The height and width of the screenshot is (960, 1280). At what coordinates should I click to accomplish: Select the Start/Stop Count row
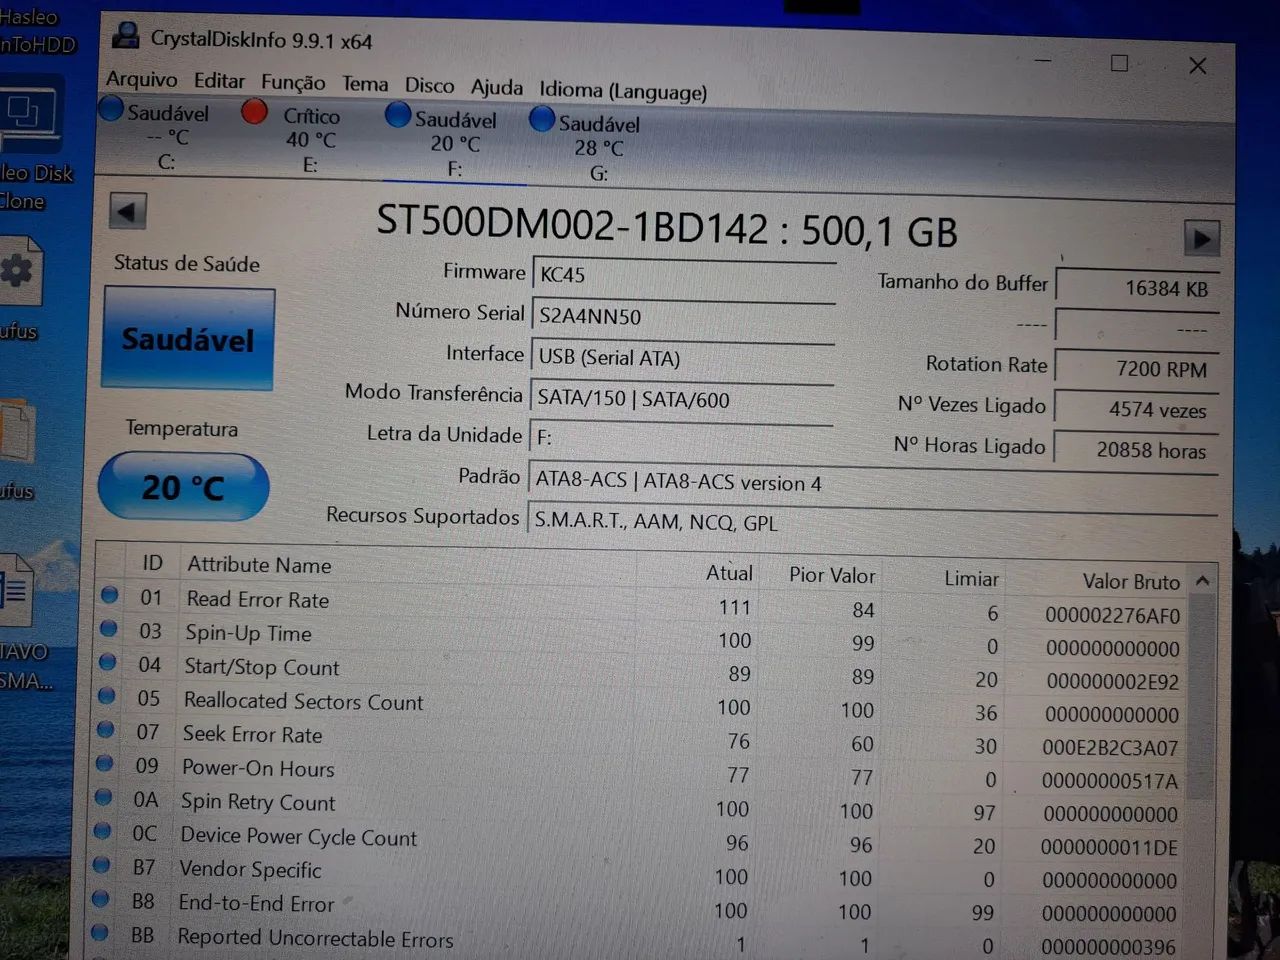point(640,672)
